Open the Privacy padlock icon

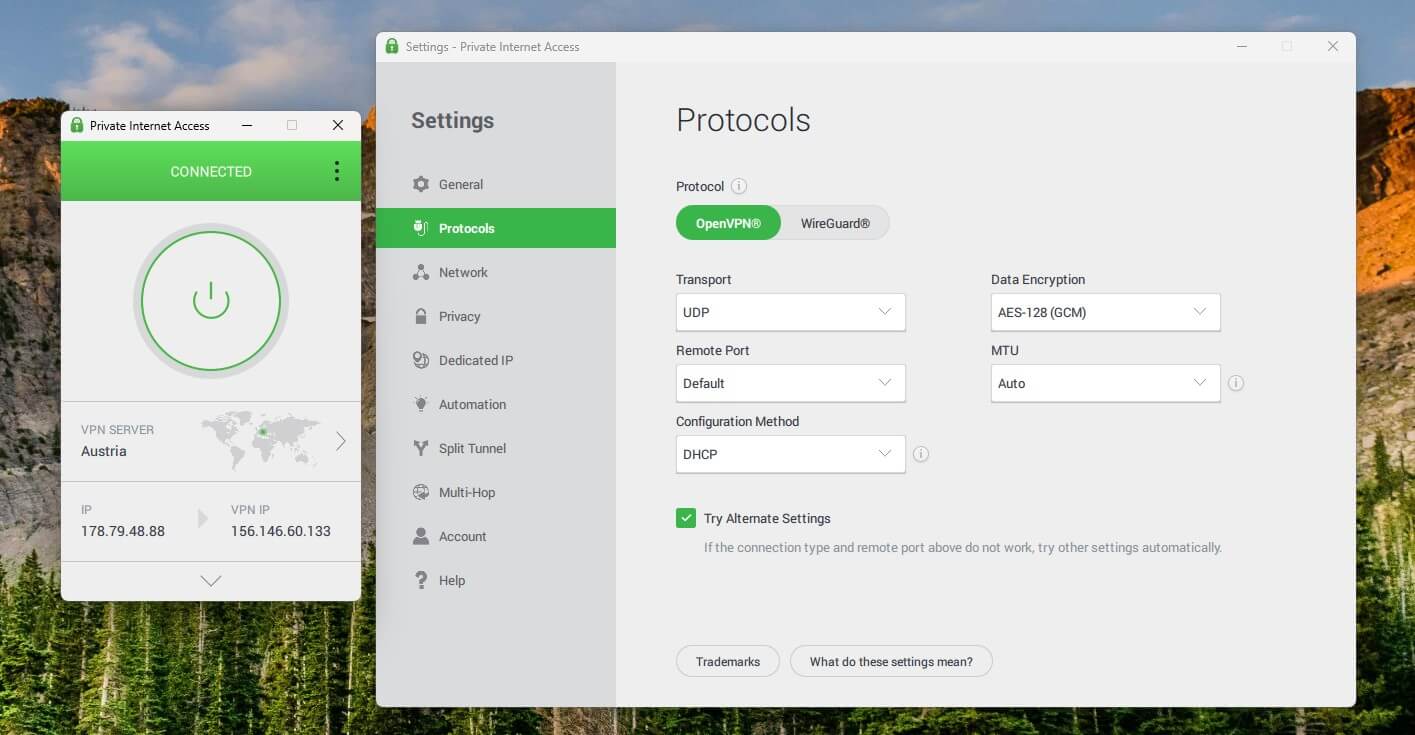pos(422,316)
